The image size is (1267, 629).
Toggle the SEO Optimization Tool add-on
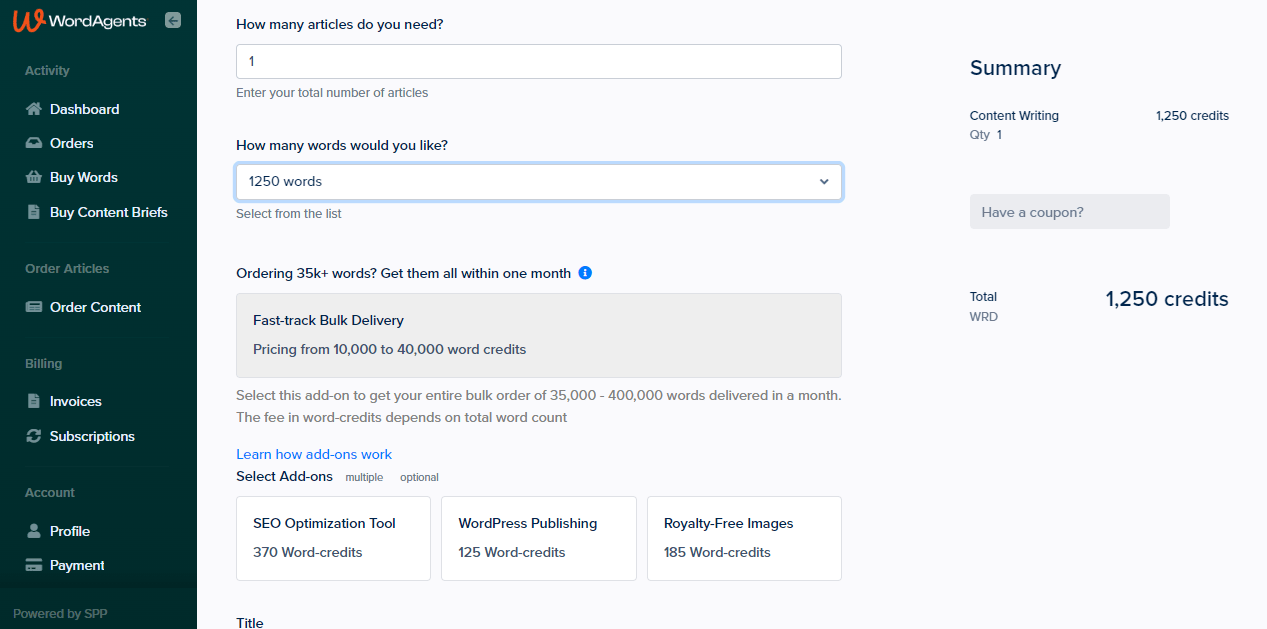(333, 538)
